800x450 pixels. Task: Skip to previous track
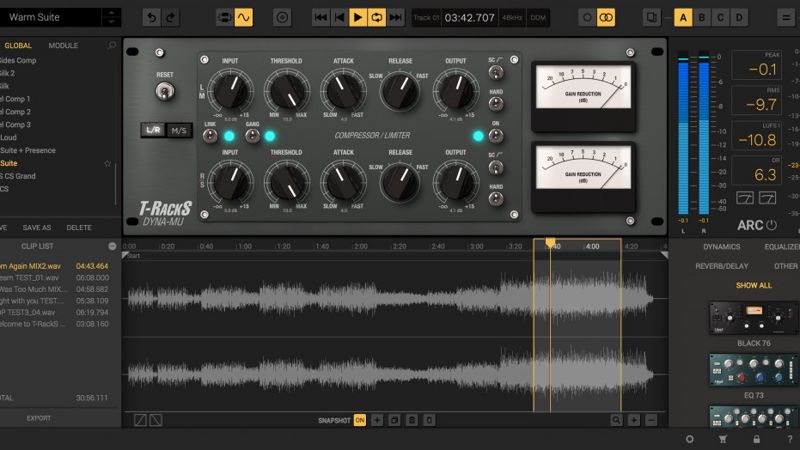[320, 18]
